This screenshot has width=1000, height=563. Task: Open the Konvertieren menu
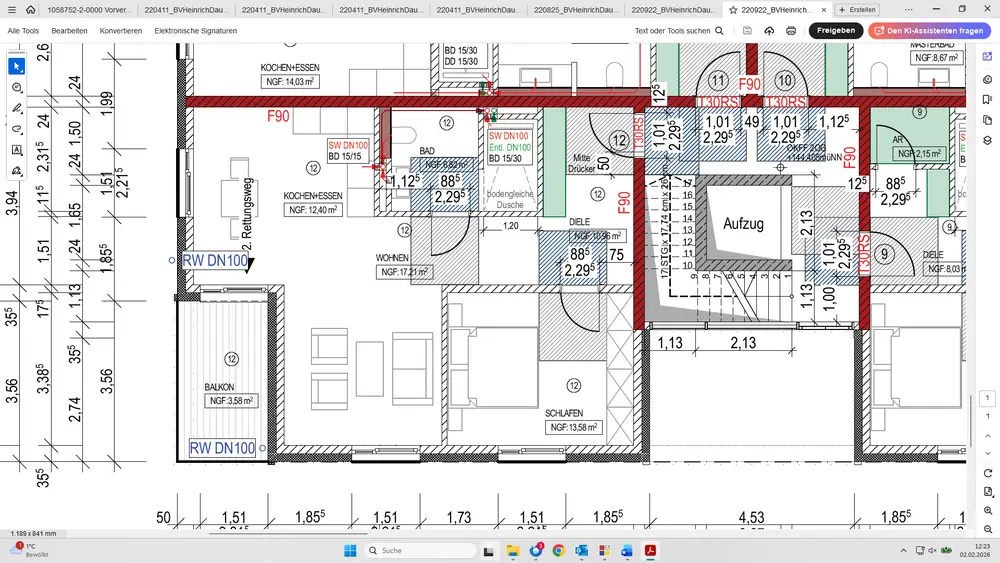(120, 31)
